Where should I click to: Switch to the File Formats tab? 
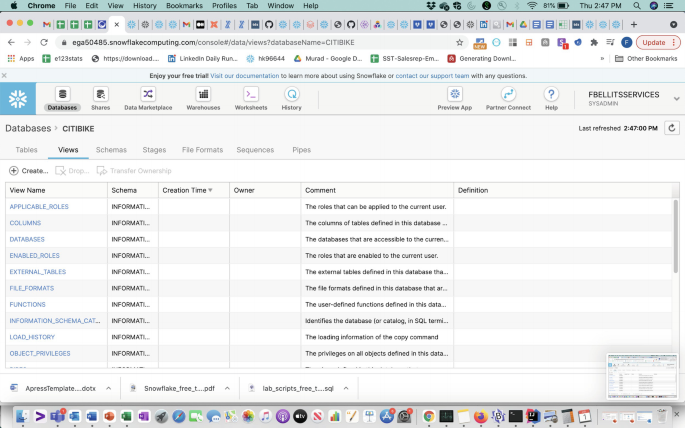[202, 149]
